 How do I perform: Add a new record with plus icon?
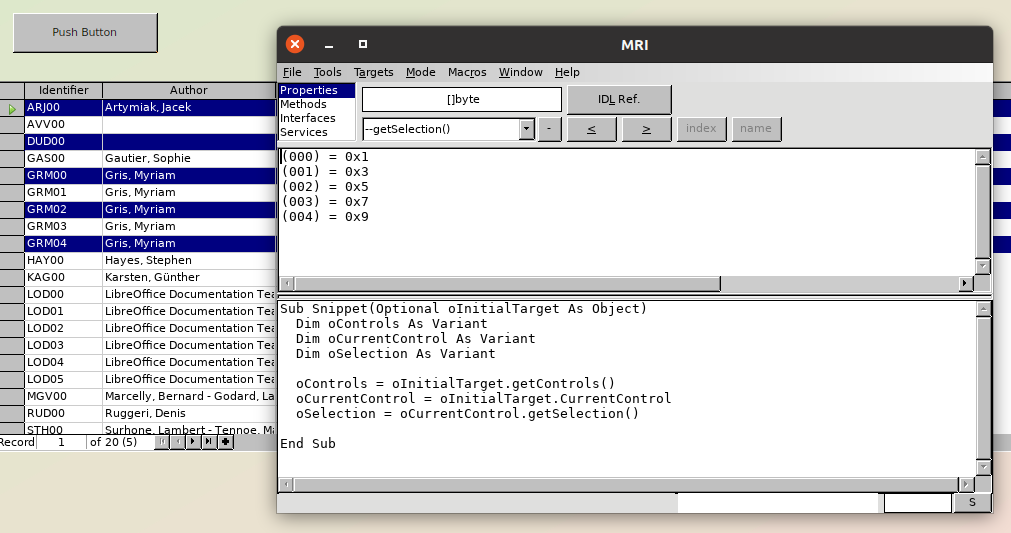click(x=226, y=442)
